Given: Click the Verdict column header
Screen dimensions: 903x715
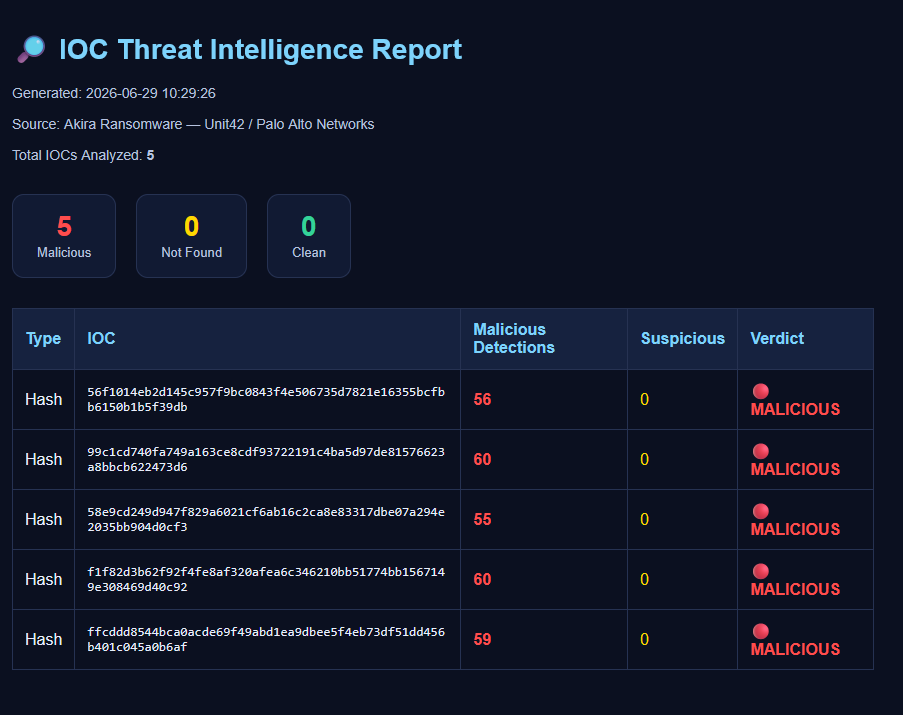Looking at the screenshot, I should click(x=805, y=339).
